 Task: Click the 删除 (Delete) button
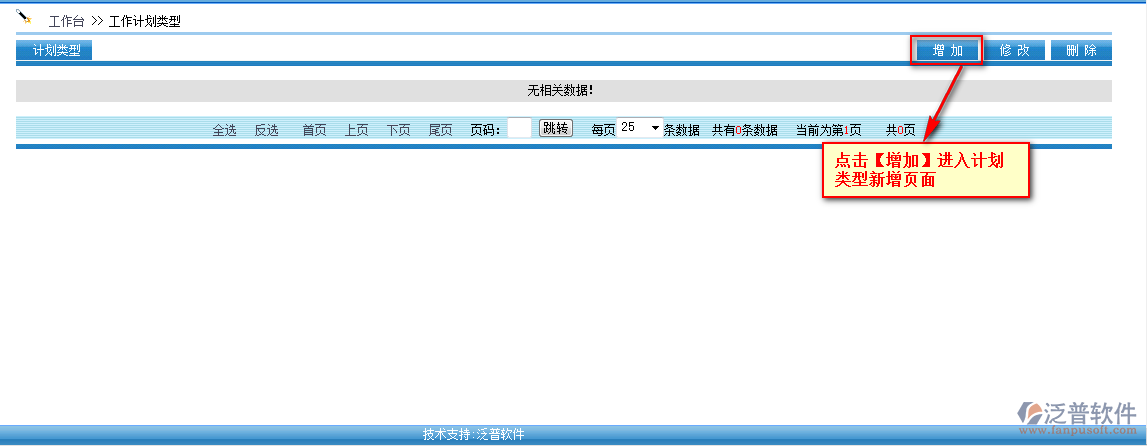1081,50
